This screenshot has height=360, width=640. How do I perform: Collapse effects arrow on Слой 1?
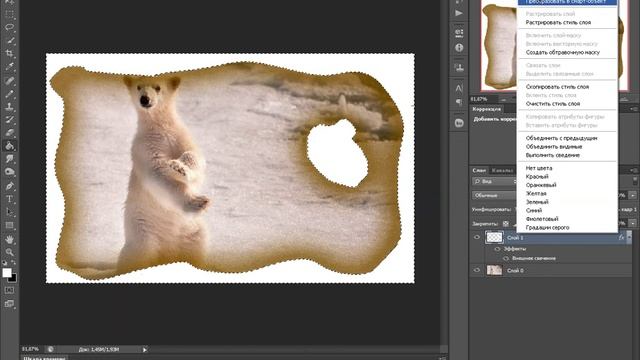tap(629, 237)
